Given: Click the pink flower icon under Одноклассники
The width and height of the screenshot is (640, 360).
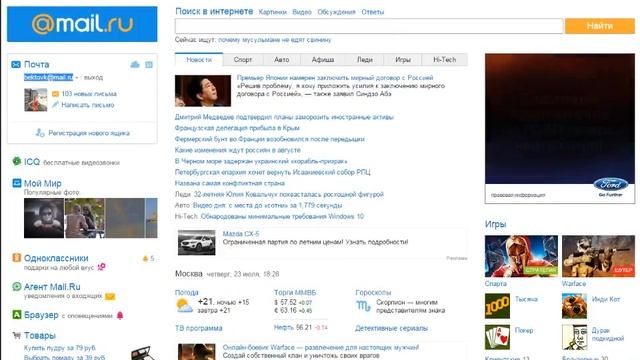Looking at the screenshot, I should tap(101, 267).
